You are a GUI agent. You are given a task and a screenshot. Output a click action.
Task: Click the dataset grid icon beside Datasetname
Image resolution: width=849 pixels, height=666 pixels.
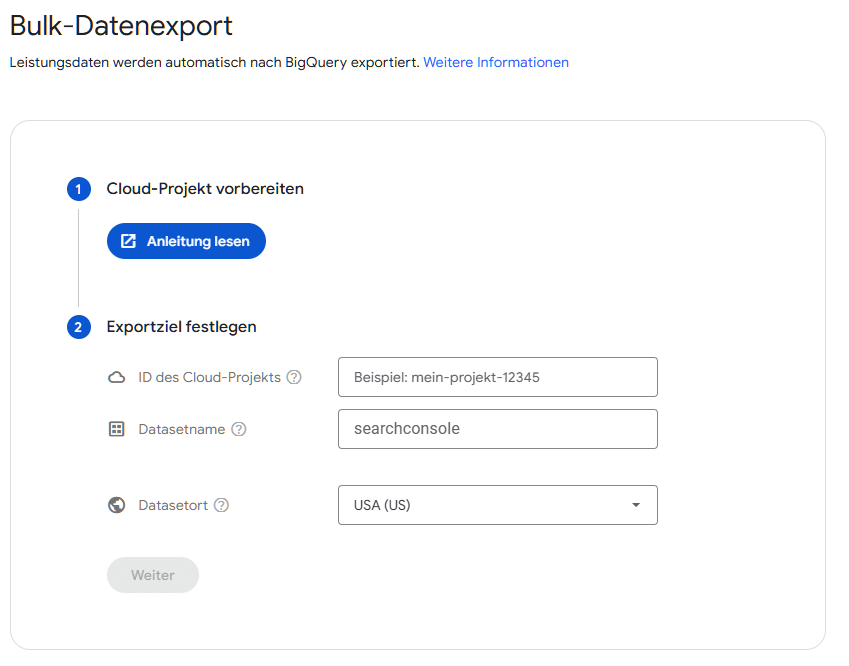pos(116,429)
